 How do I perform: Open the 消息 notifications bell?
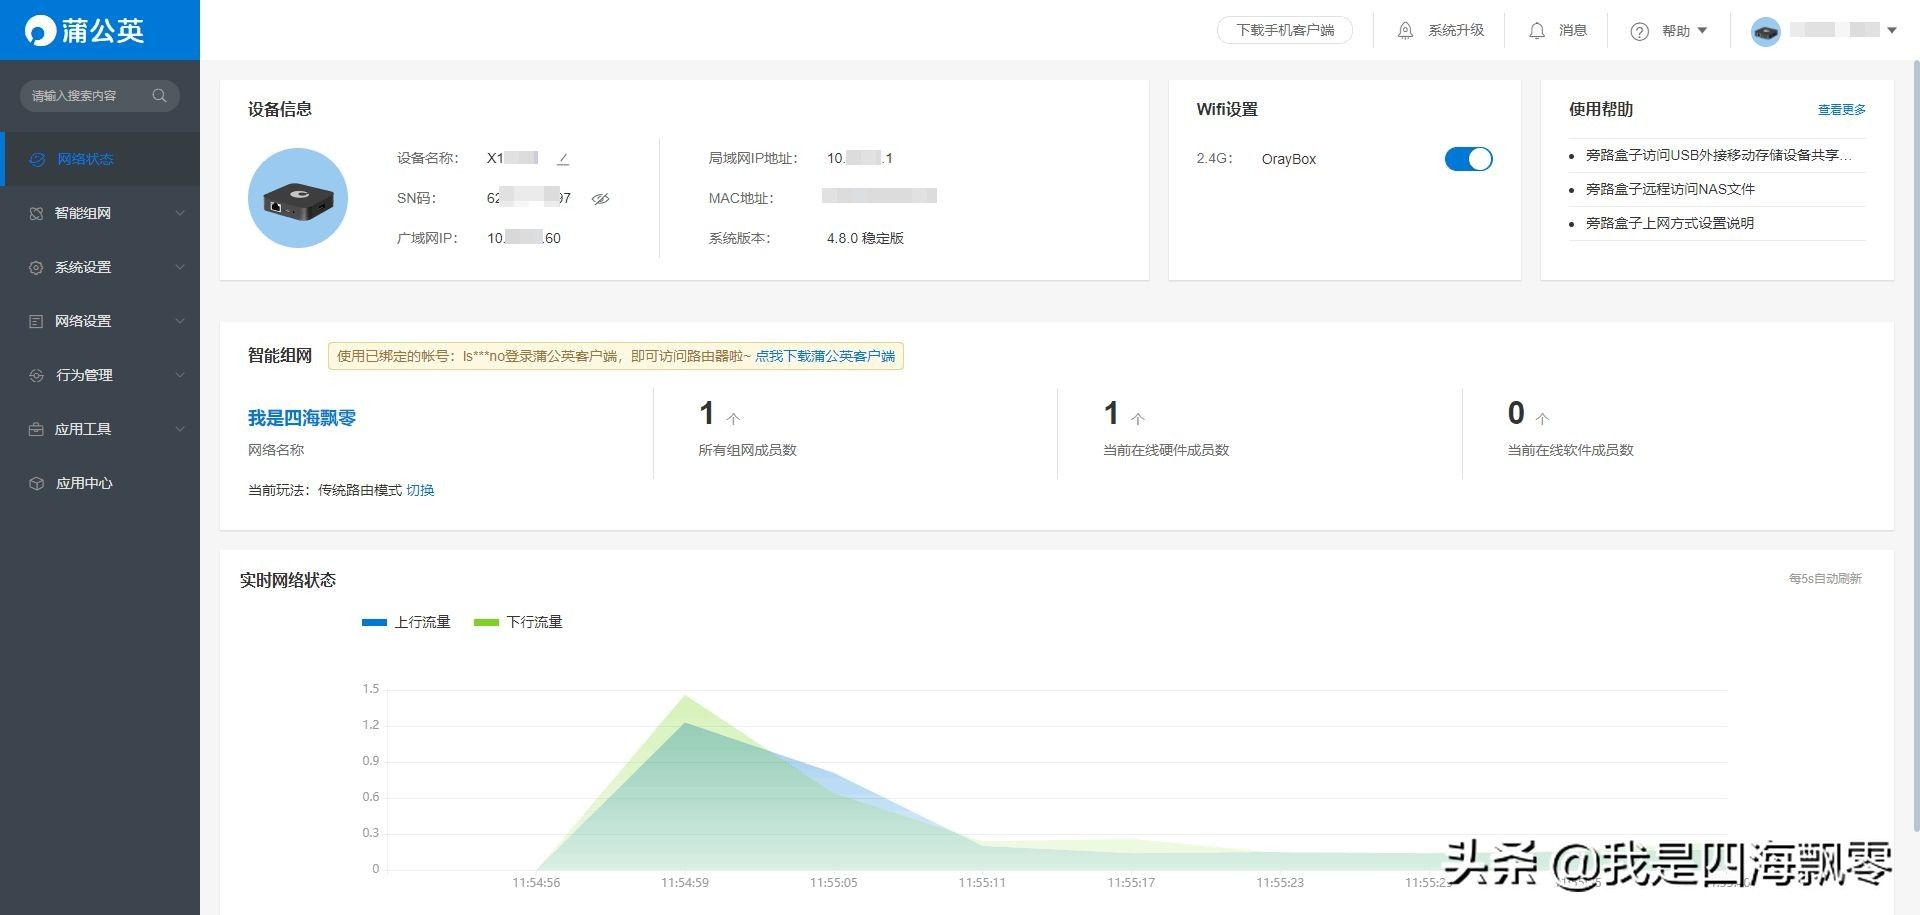[x=1537, y=31]
